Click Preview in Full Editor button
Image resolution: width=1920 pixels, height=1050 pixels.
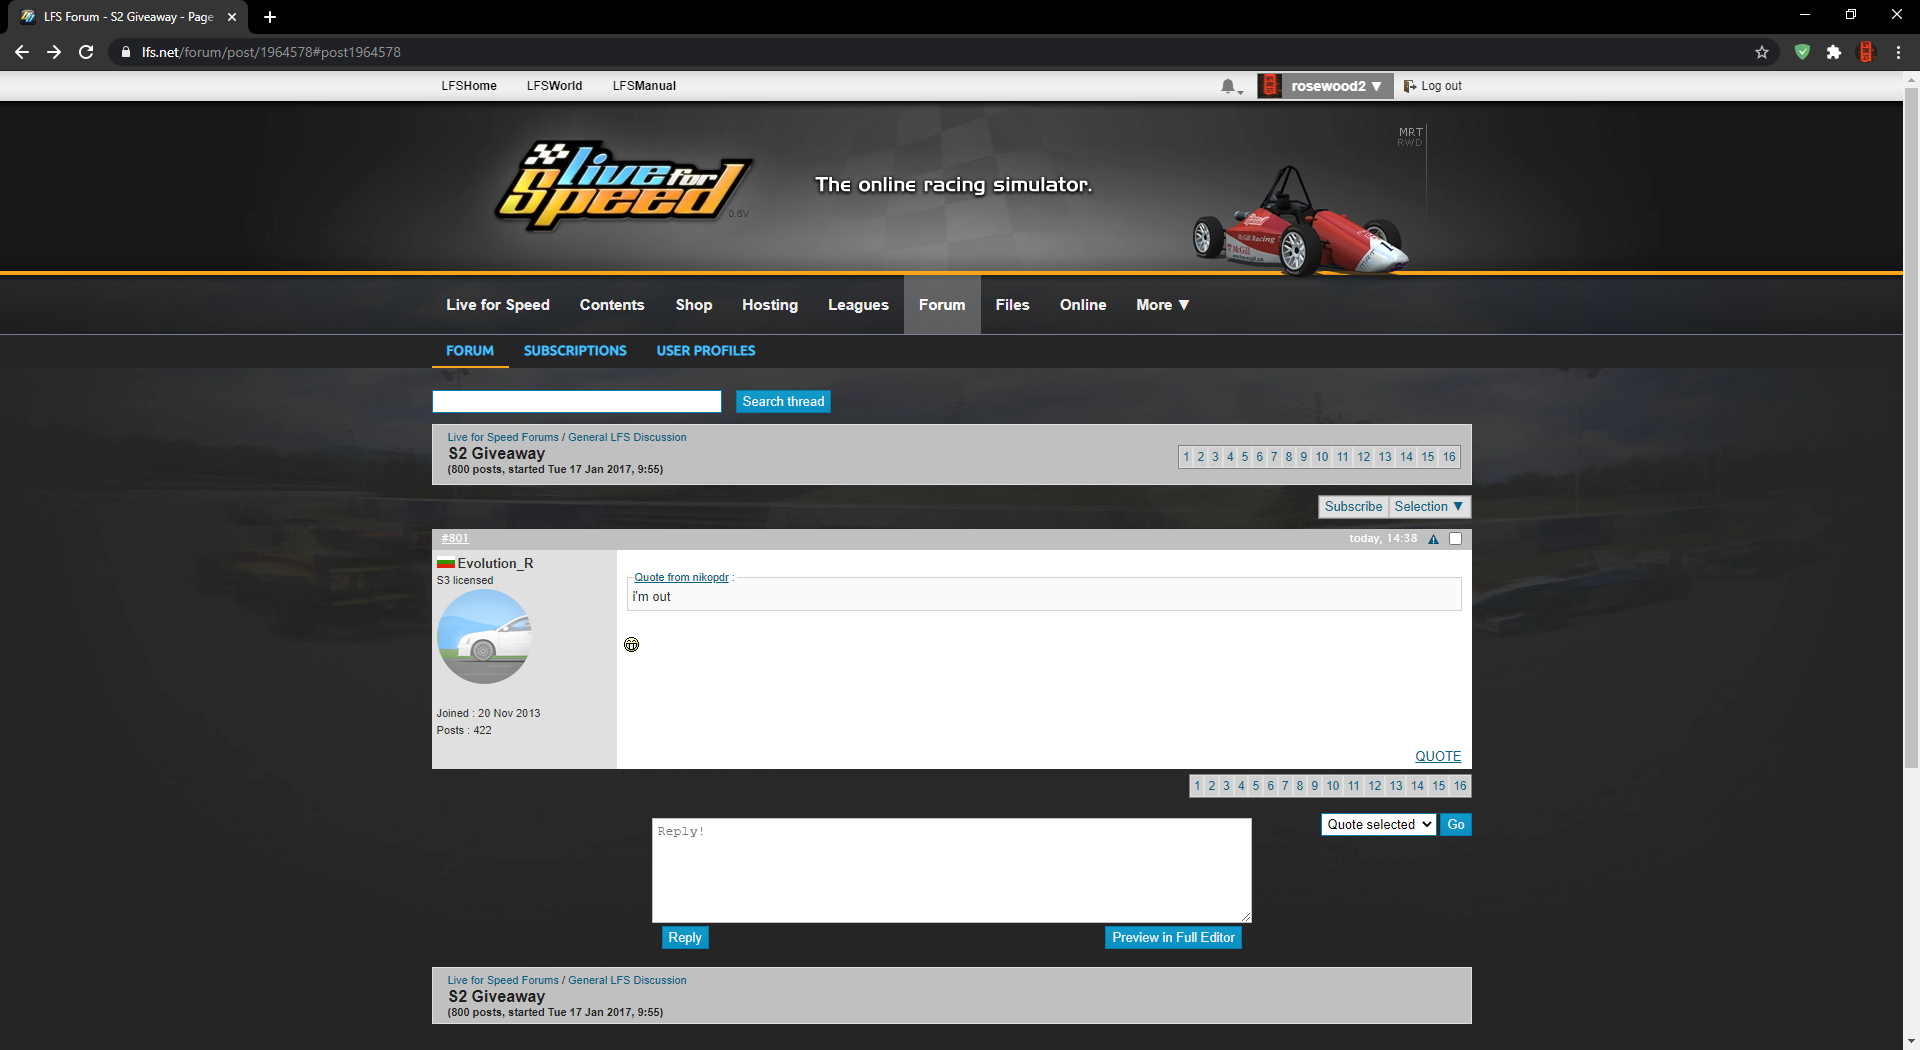click(1173, 938)
